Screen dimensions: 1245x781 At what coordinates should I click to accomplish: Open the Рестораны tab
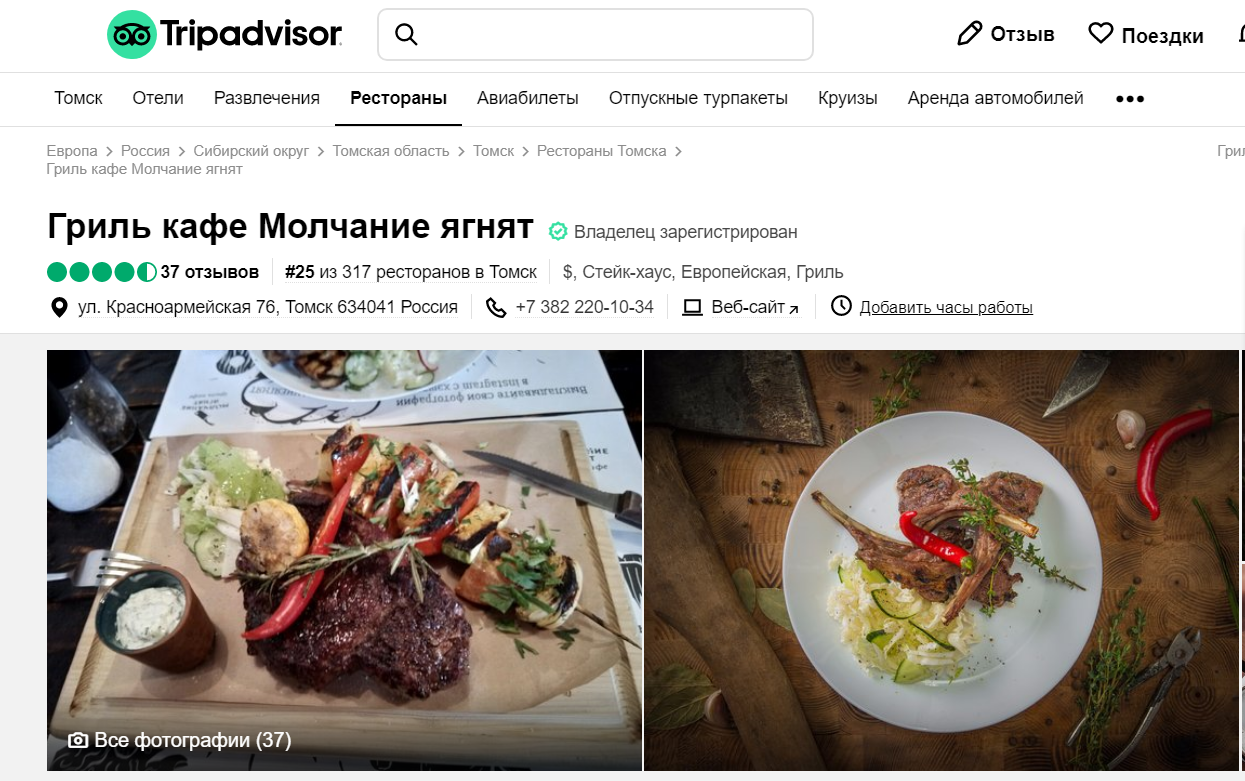(x=398, y=98)
